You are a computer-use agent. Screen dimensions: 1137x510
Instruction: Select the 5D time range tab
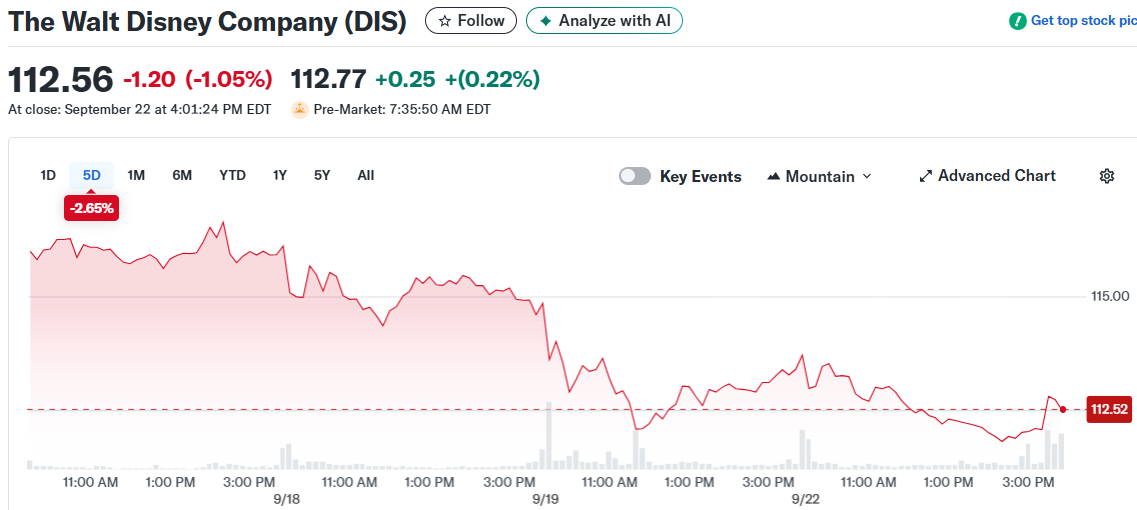click(x=91, y=176)
